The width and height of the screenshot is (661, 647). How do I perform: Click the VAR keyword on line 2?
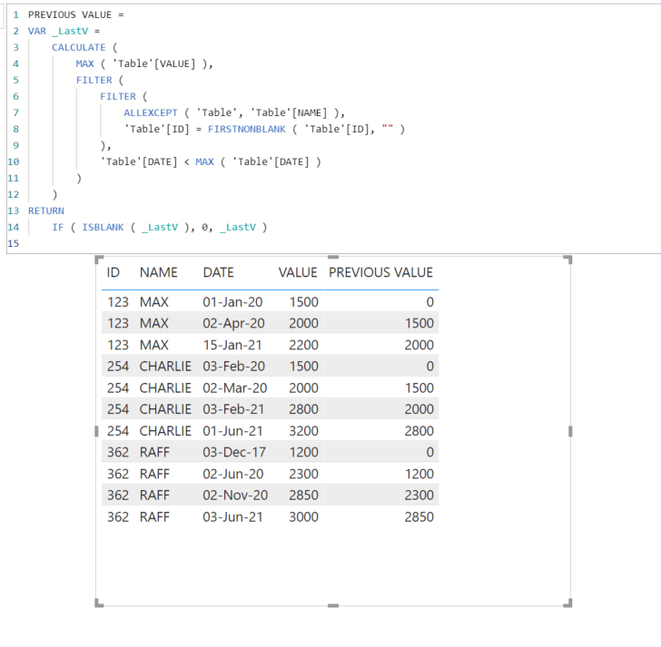pyautogui.click(x=37, y=31)
